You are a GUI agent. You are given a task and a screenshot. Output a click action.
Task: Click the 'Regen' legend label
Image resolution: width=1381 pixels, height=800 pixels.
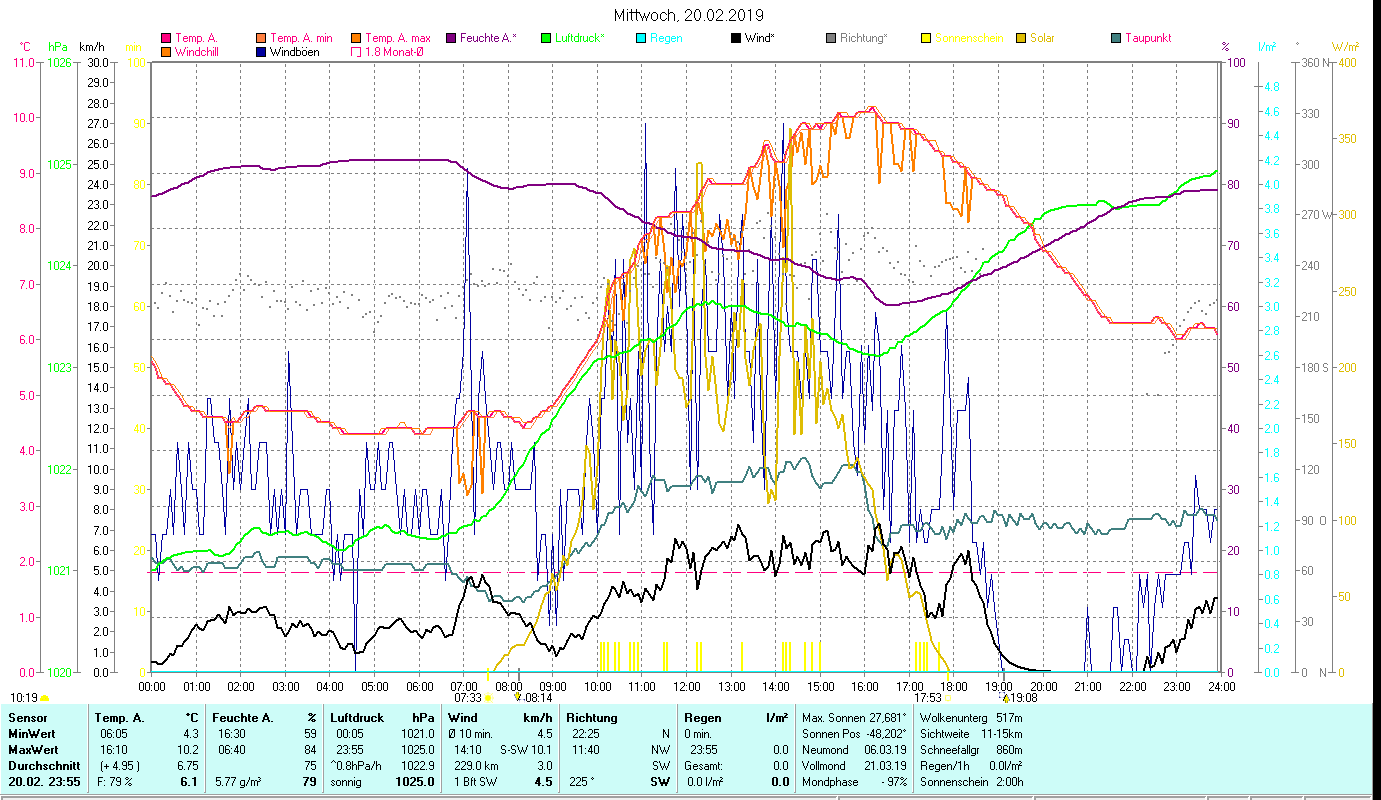tap(665, 38)
